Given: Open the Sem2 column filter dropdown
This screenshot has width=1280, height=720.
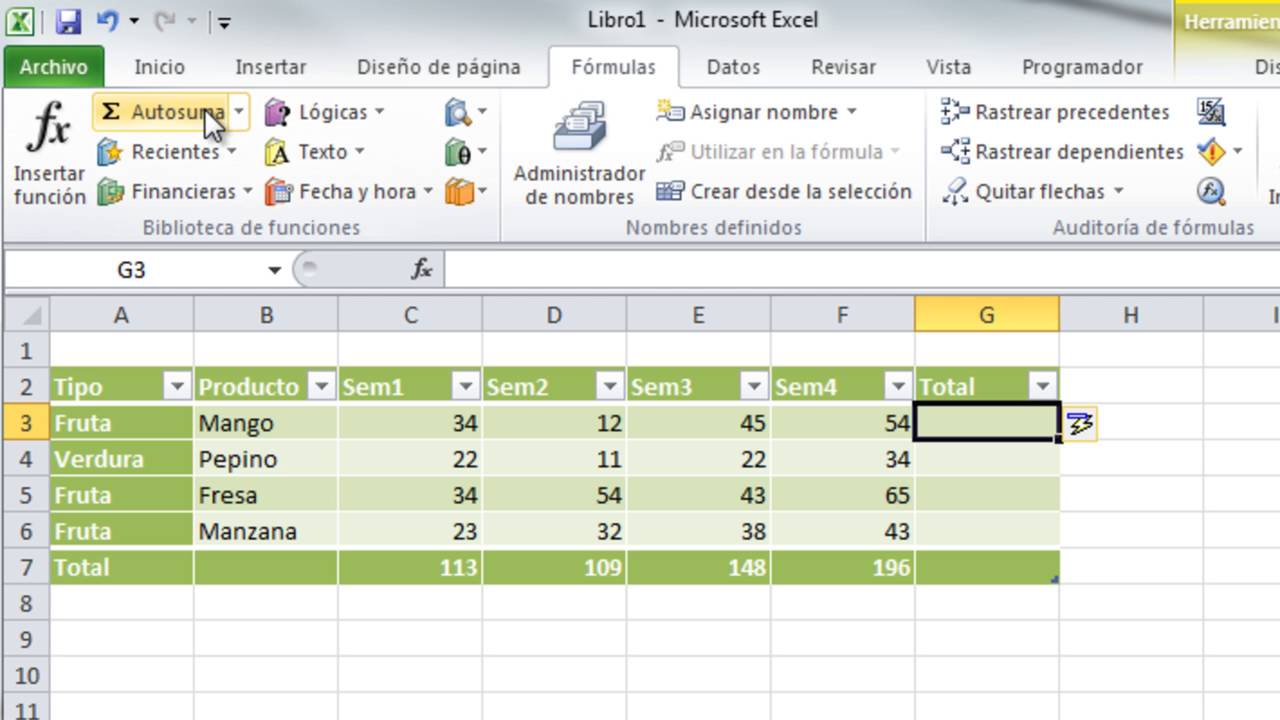Looking at the screenshot, I should click(x=610, y=387).
